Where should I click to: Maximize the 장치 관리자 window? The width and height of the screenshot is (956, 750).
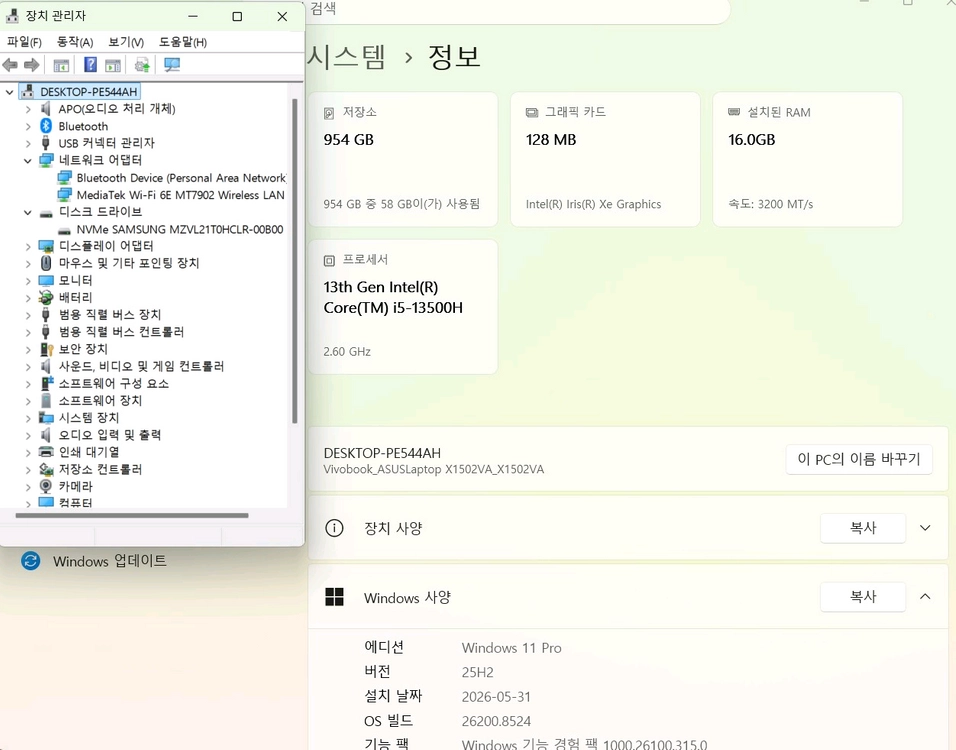coord(237,16)
